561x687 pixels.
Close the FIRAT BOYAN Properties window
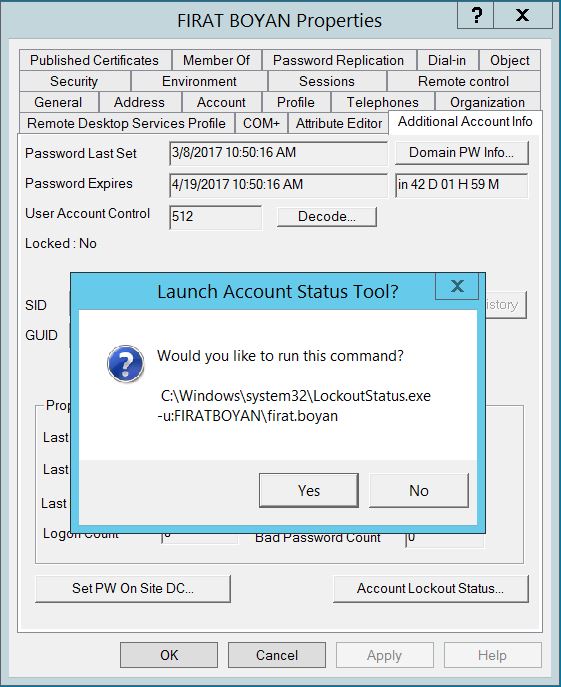tap(522, 15)
